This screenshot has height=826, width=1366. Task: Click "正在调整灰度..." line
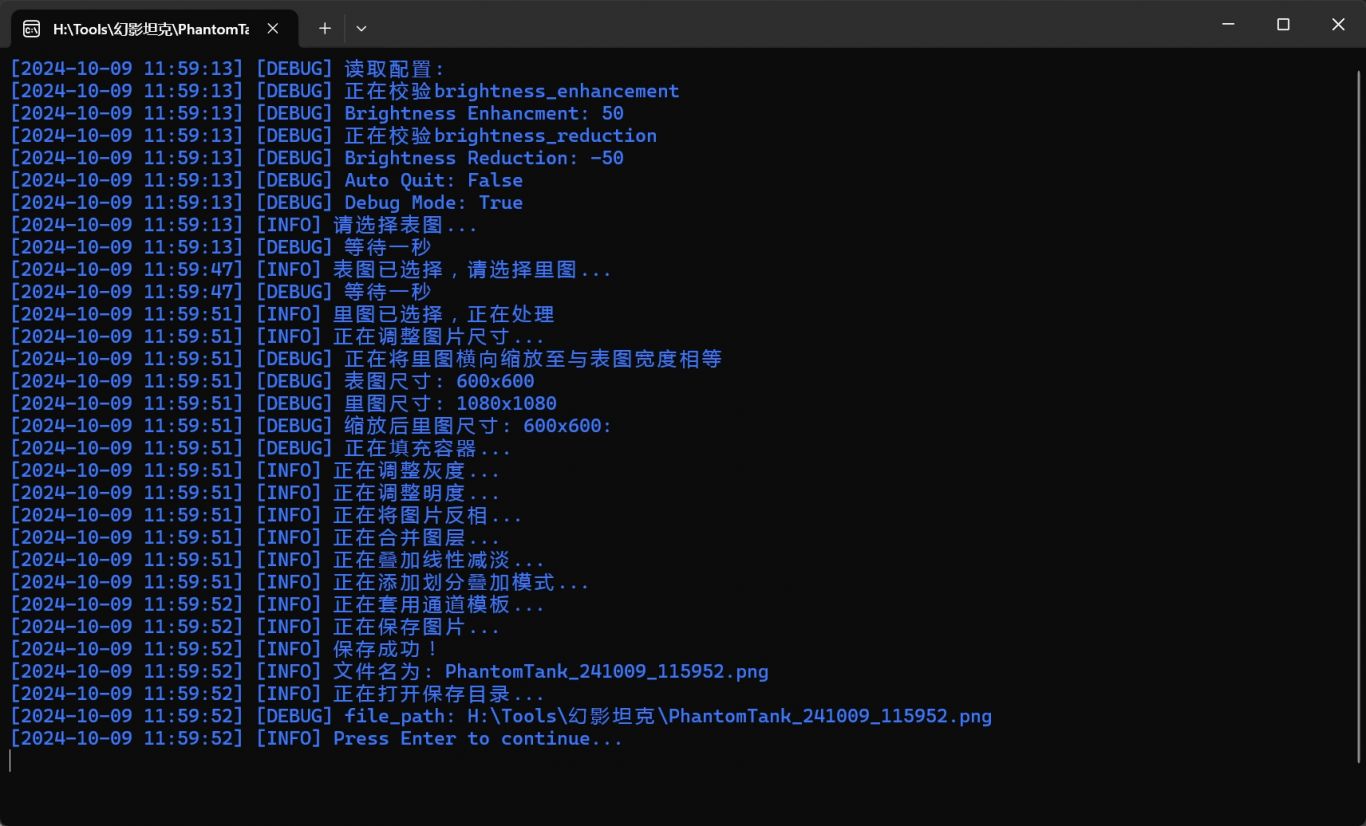(x=255, y=471)
